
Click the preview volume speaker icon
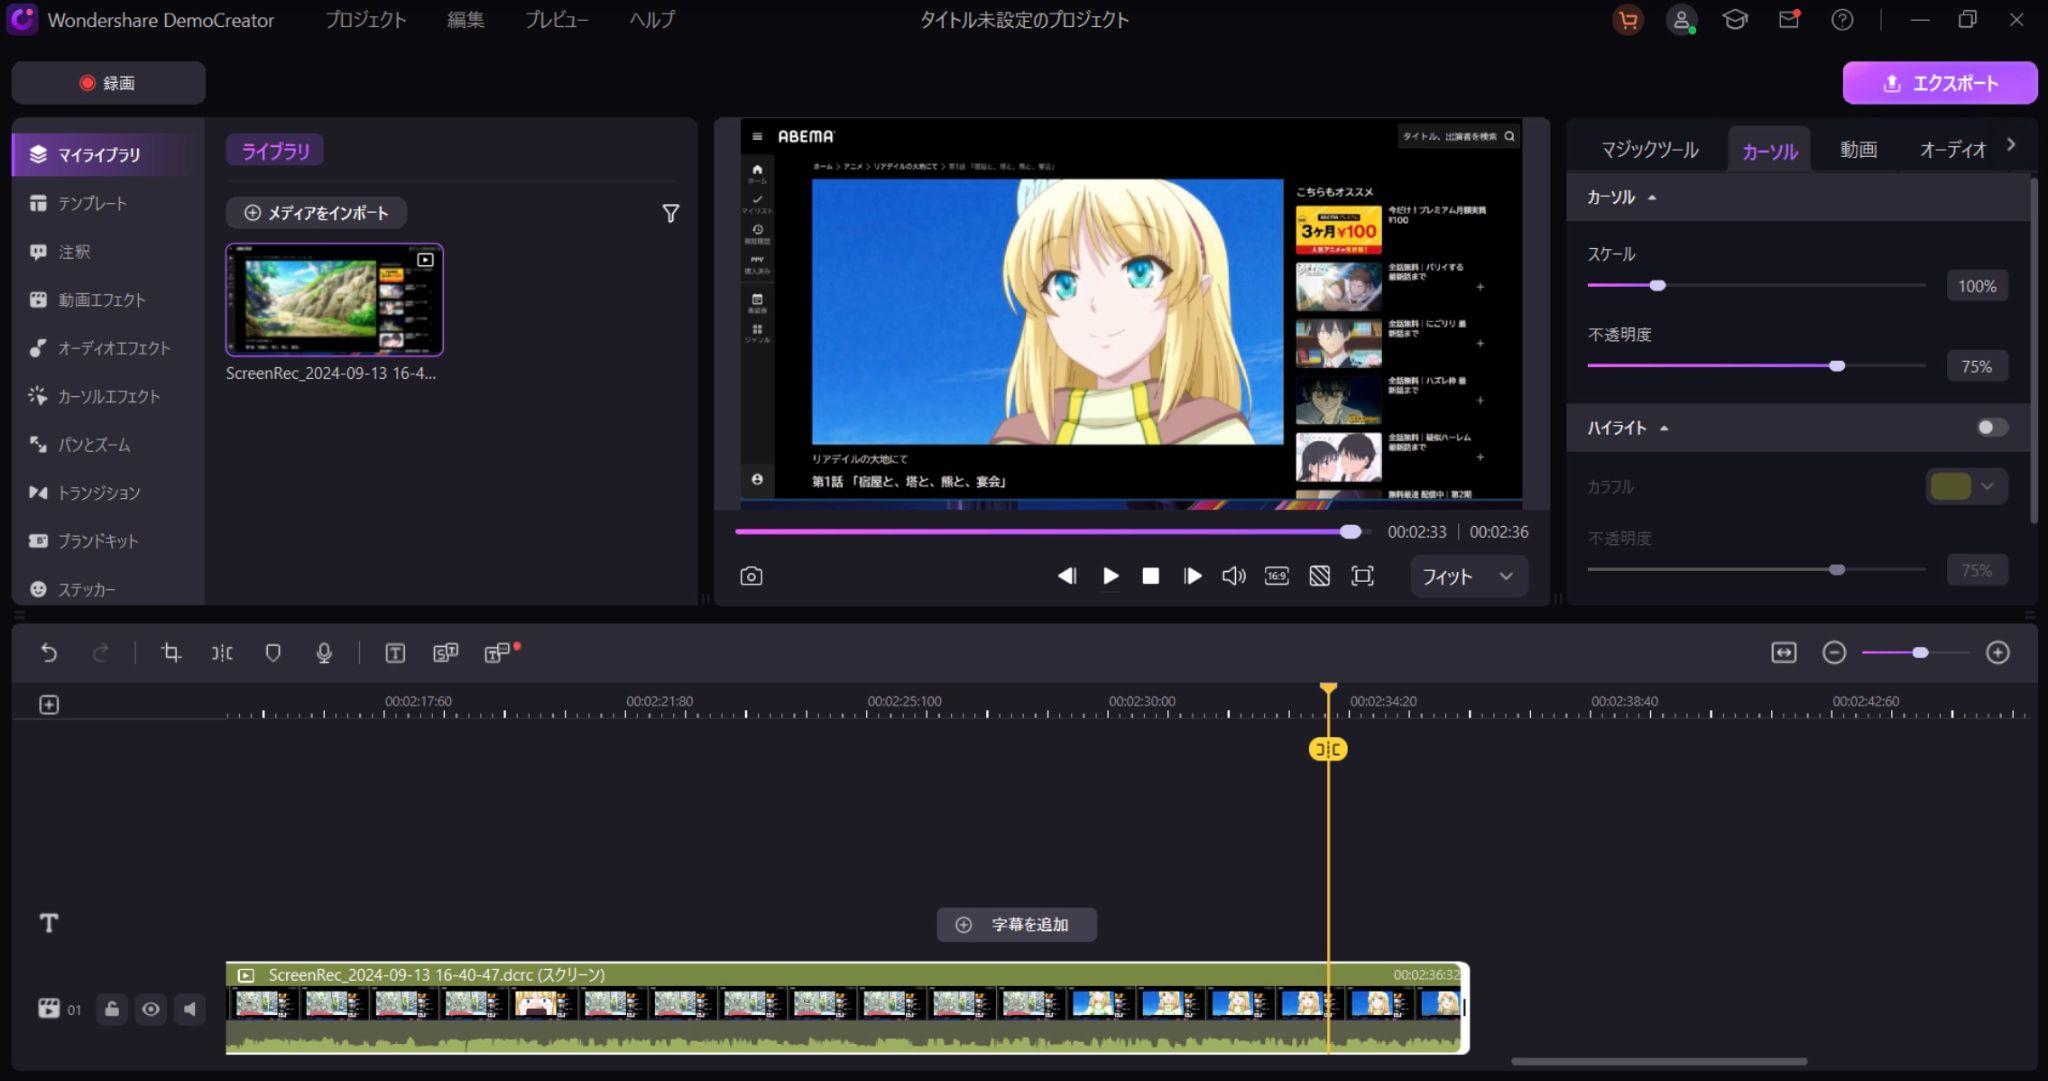point(1234,576)
